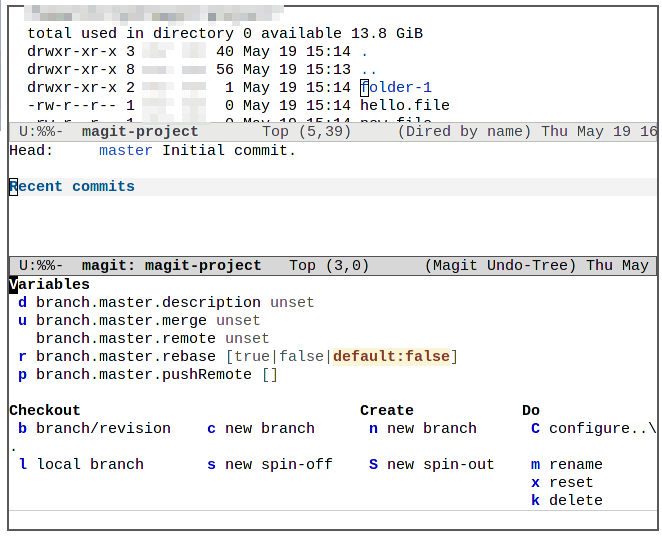This screenshot has width=662, height=537.
Task: Collapse the Recent commits section
Action: click(x=72, y=187)
